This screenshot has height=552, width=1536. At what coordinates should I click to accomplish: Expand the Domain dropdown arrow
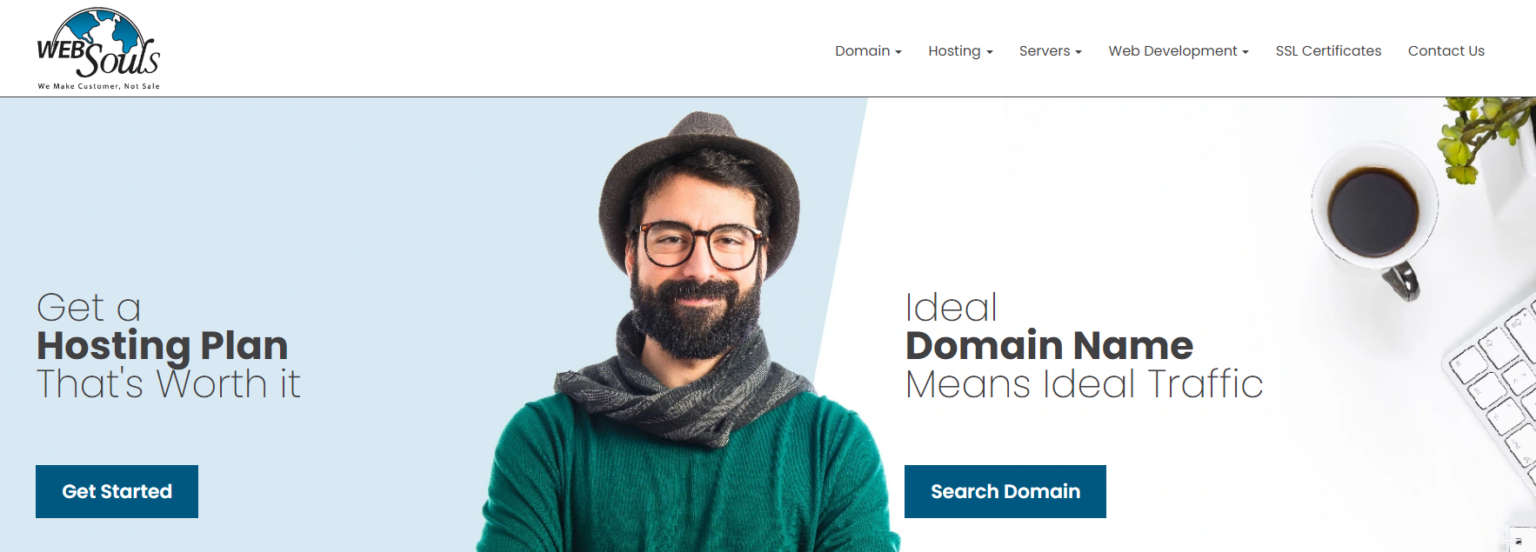[898, 52]
